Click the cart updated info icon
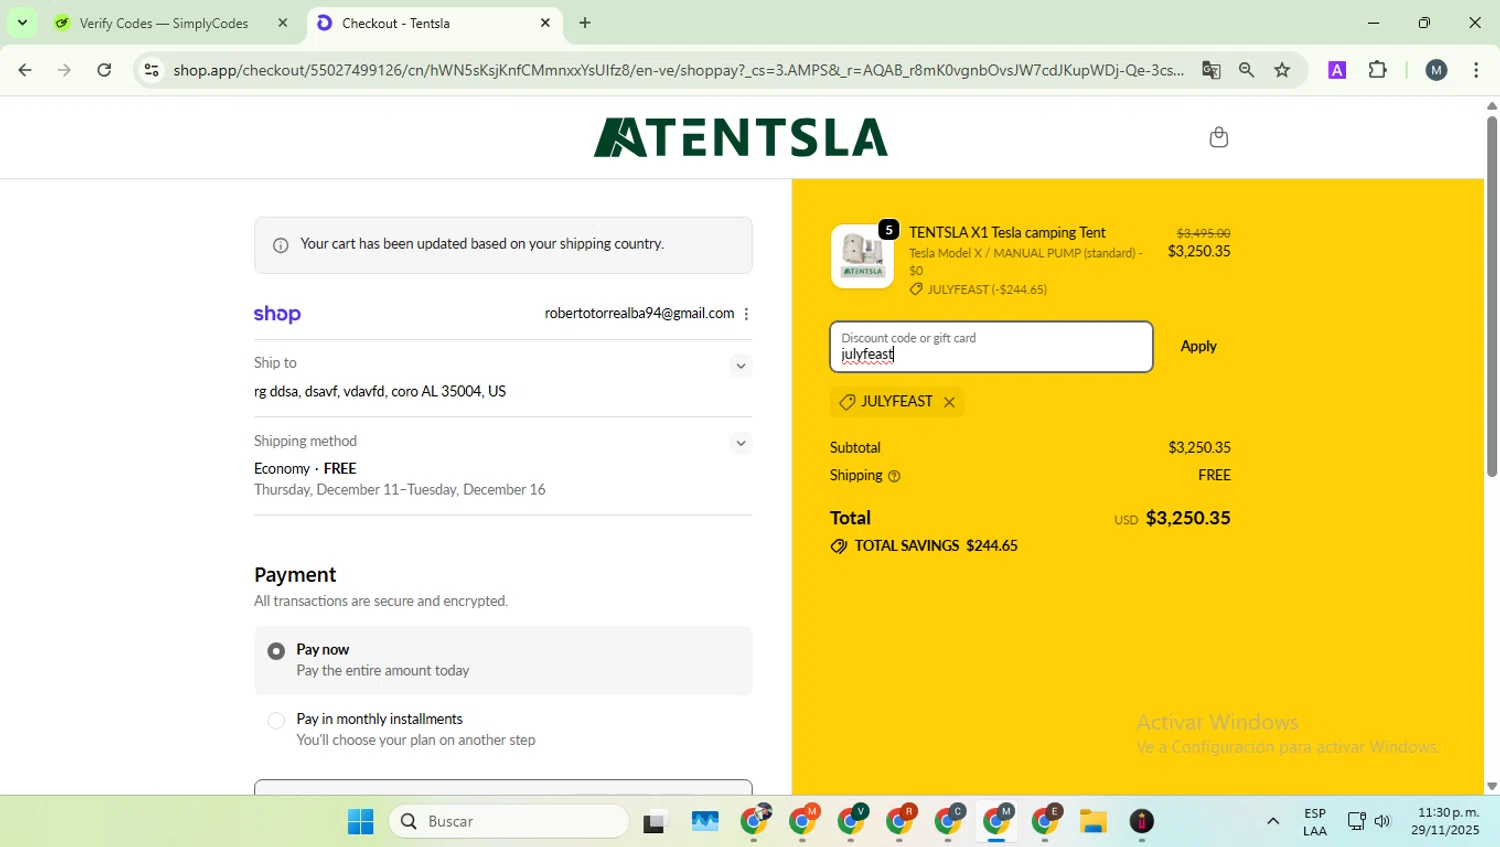 281,245
